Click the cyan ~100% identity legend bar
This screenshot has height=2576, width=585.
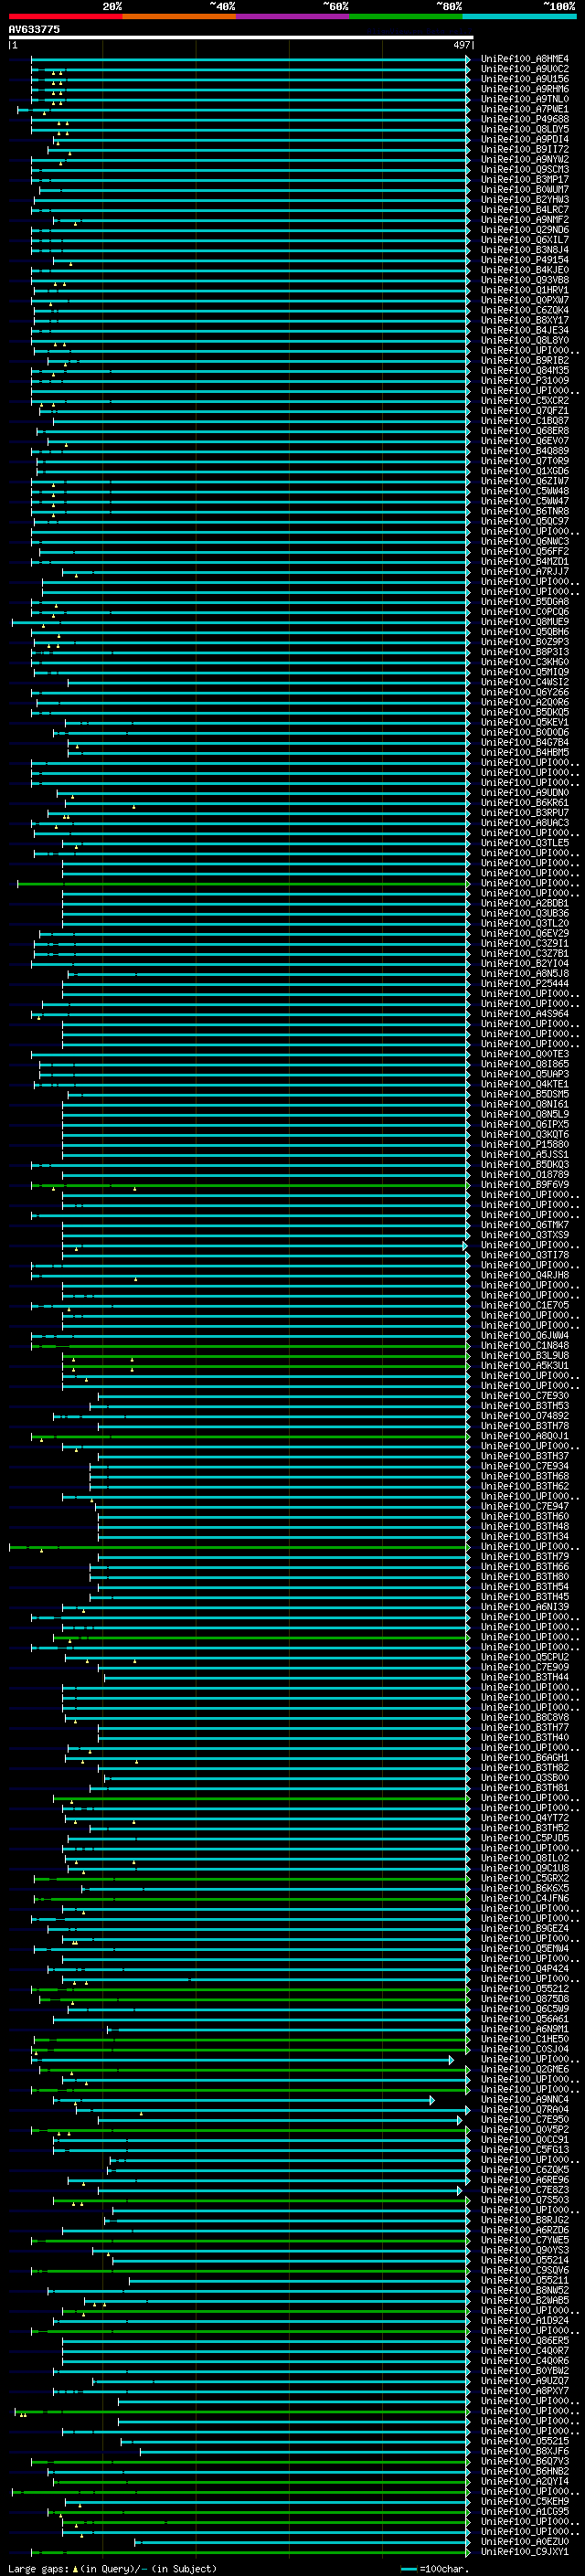point(519,16)
